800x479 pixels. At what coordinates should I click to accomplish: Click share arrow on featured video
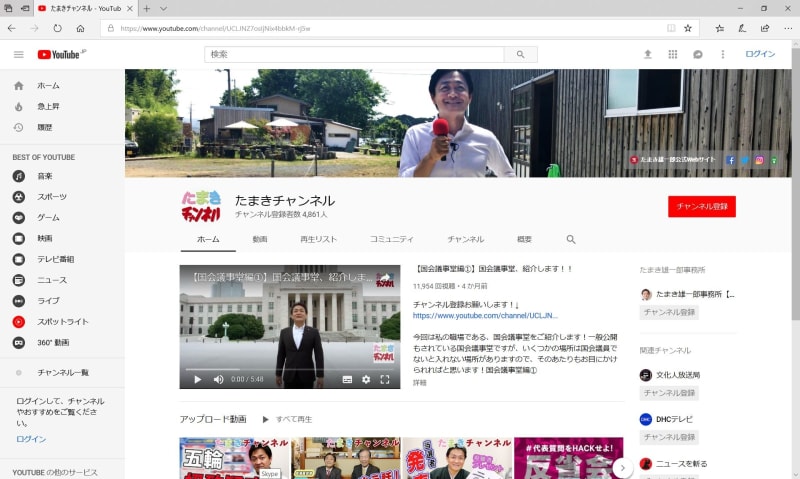pyautogui.click(x=385, y=277)
